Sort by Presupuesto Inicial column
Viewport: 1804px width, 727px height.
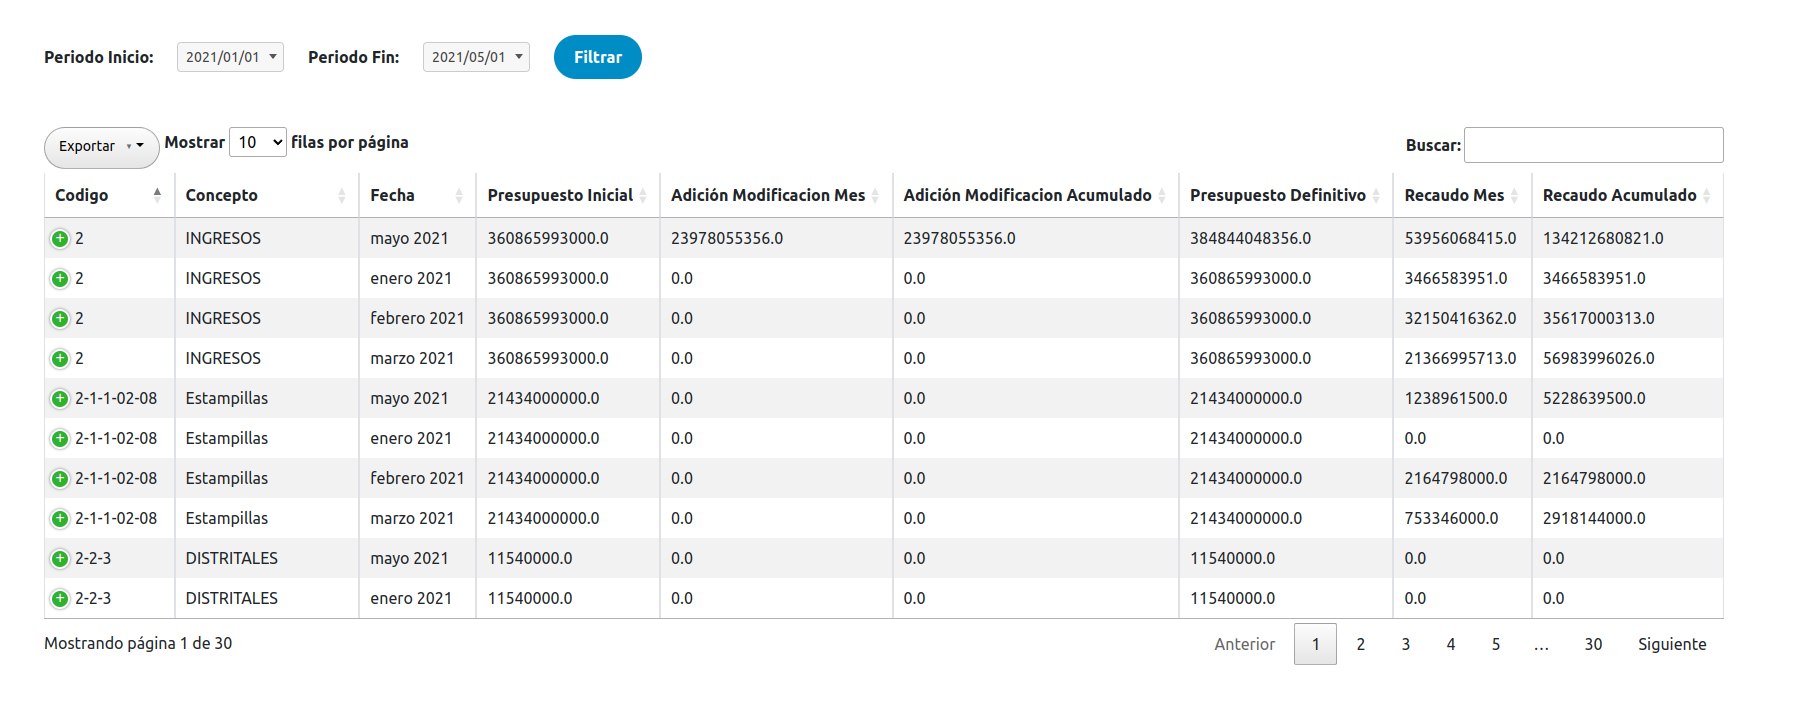pos(568,195)
